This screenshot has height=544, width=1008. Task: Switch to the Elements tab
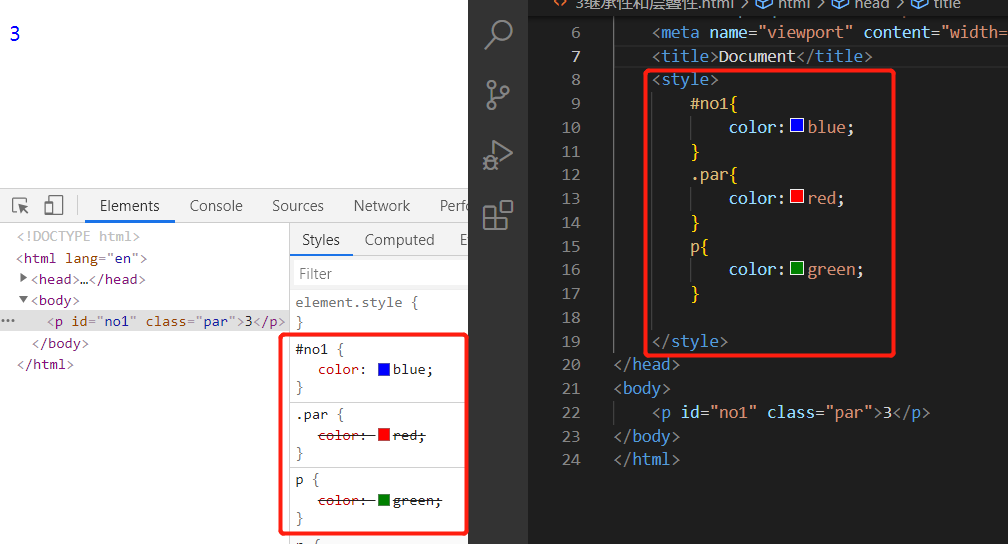pyautogui.click(x=129, y=206)
